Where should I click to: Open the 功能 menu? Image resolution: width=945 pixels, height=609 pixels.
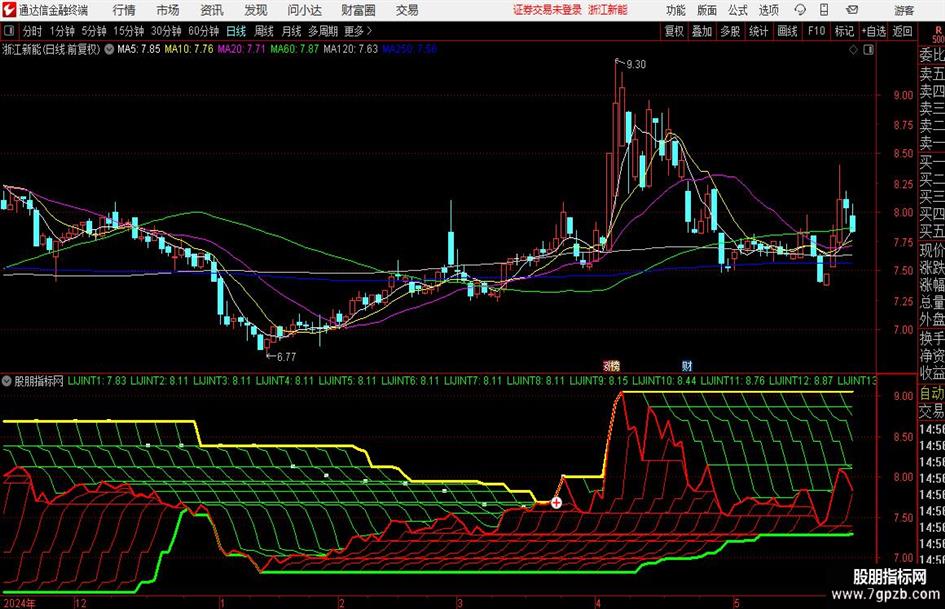[676, 10]
